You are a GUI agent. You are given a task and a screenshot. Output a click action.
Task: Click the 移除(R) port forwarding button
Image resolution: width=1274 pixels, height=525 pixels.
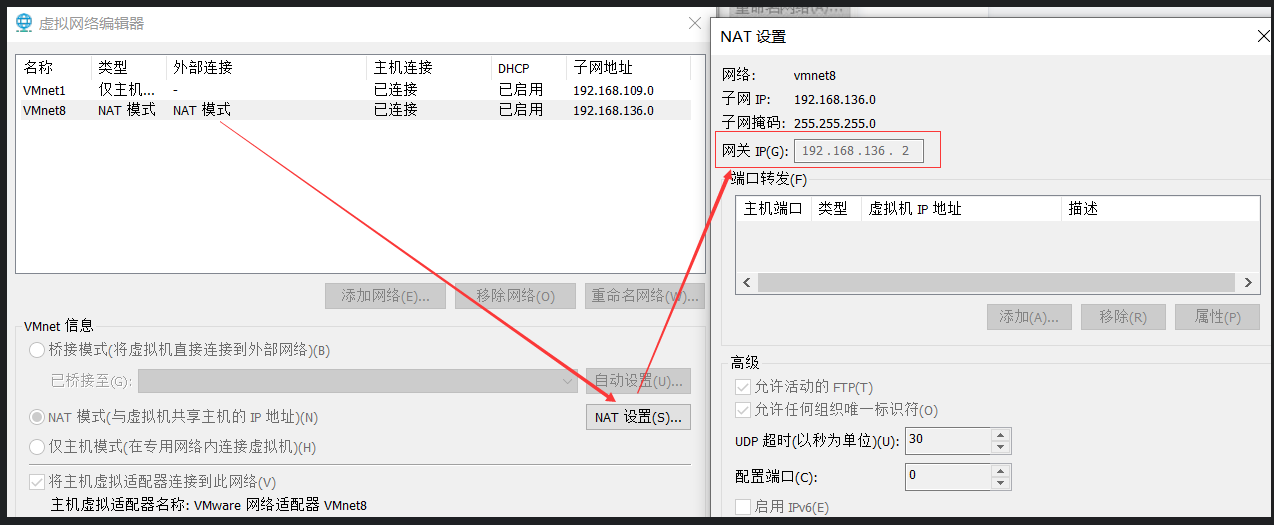point(1123,317)
